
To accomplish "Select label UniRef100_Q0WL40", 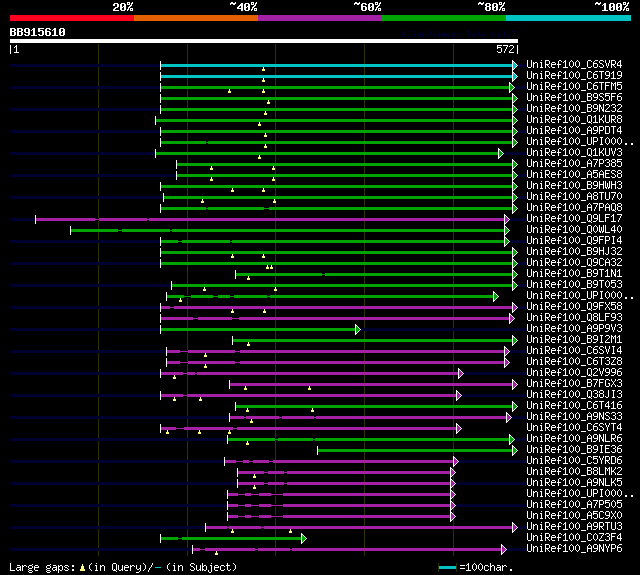I will 574,230.
